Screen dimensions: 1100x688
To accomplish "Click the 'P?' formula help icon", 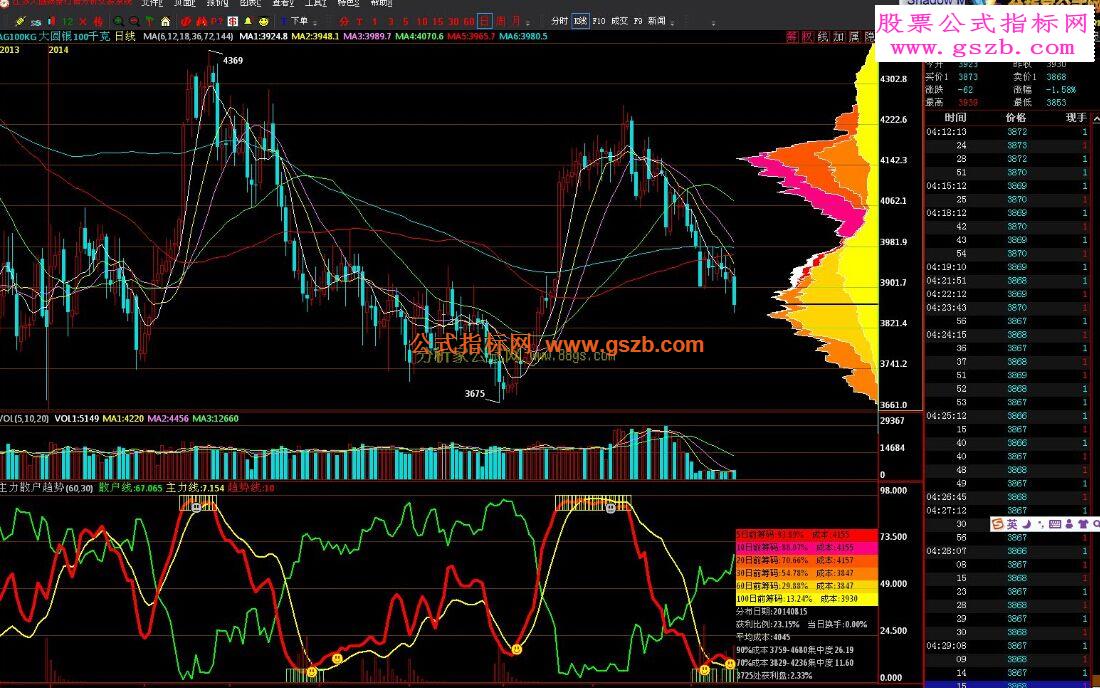I will click(x=217, y=22).
